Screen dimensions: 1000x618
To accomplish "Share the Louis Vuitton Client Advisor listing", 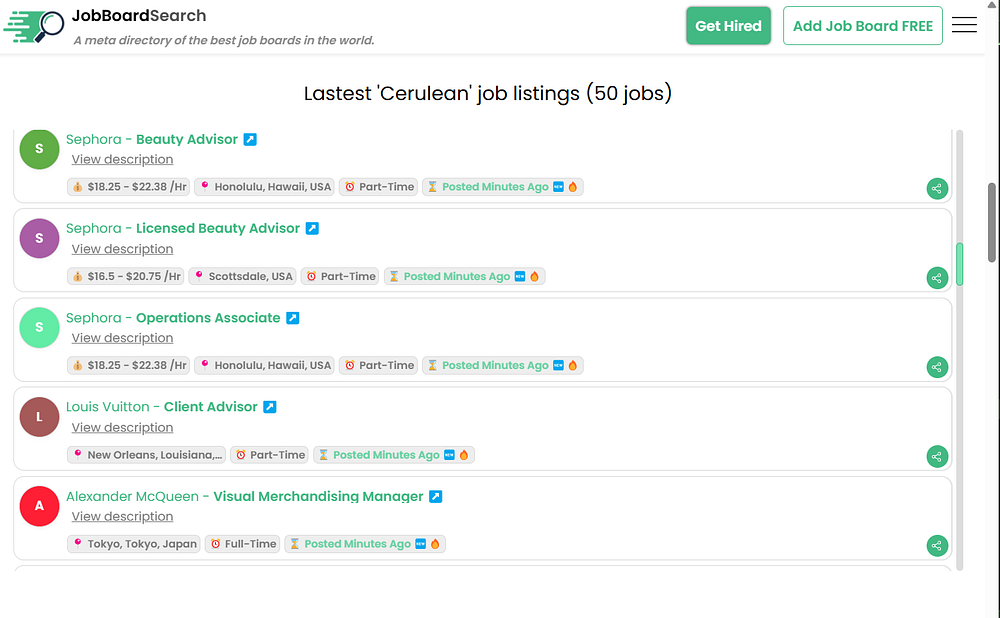I will 937,457.
